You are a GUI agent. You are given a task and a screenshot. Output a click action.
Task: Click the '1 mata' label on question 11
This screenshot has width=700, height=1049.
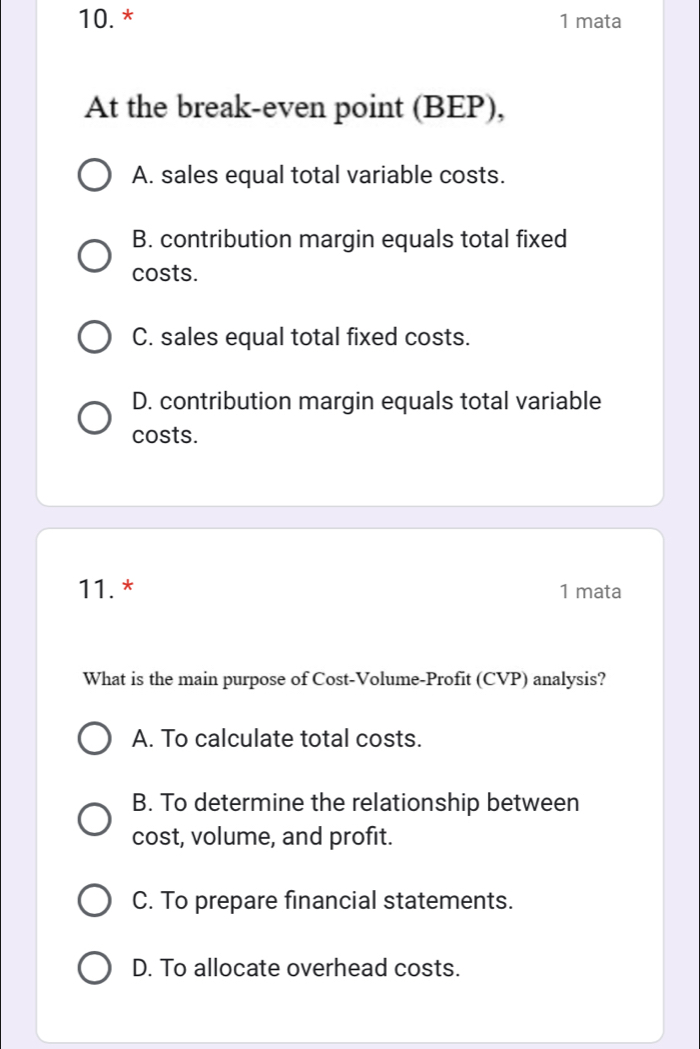pyautogui.click(x=591, y=592)
